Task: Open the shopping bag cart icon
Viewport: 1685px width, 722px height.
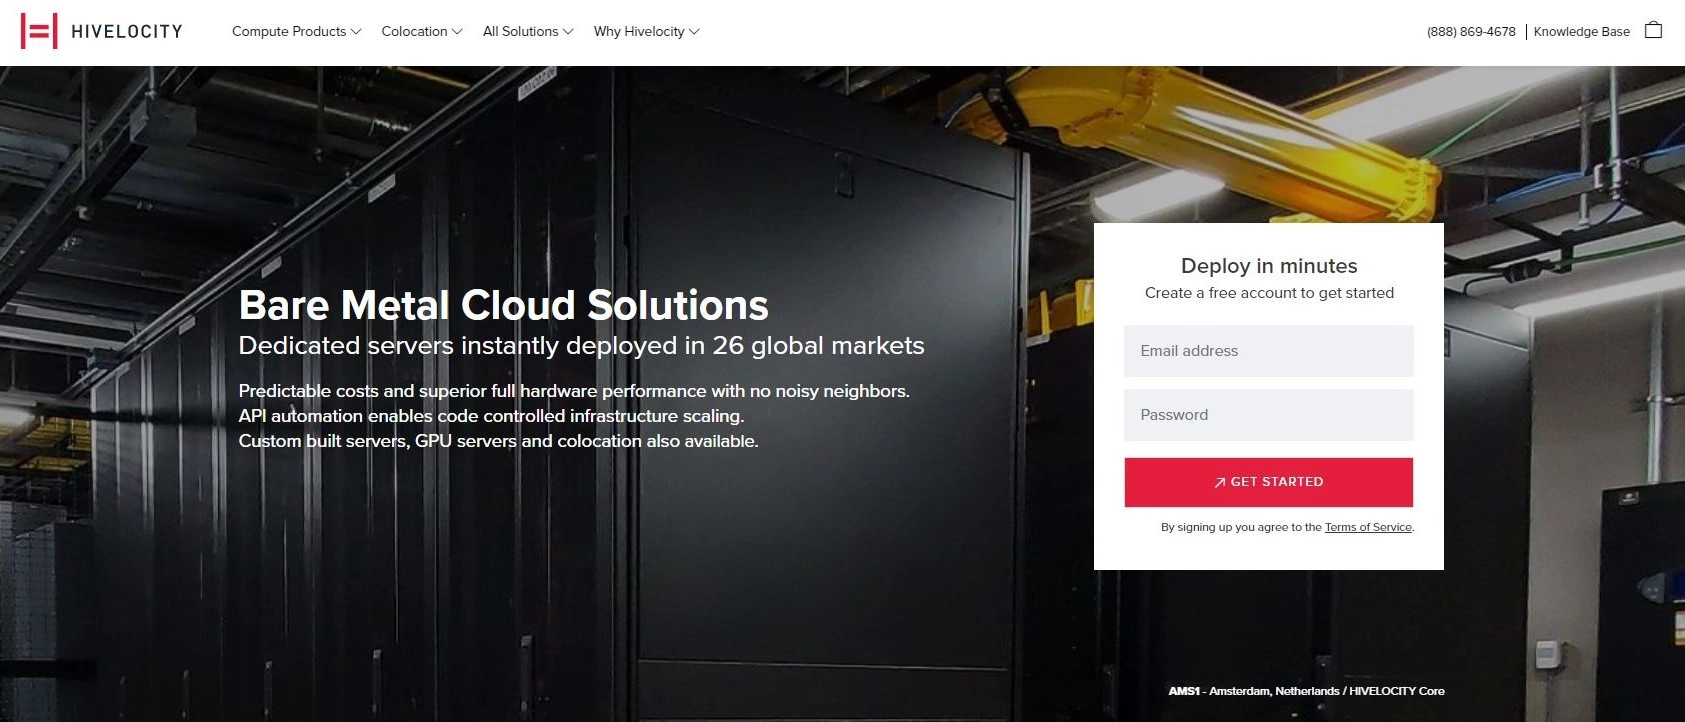Action: pos(1654,30)
